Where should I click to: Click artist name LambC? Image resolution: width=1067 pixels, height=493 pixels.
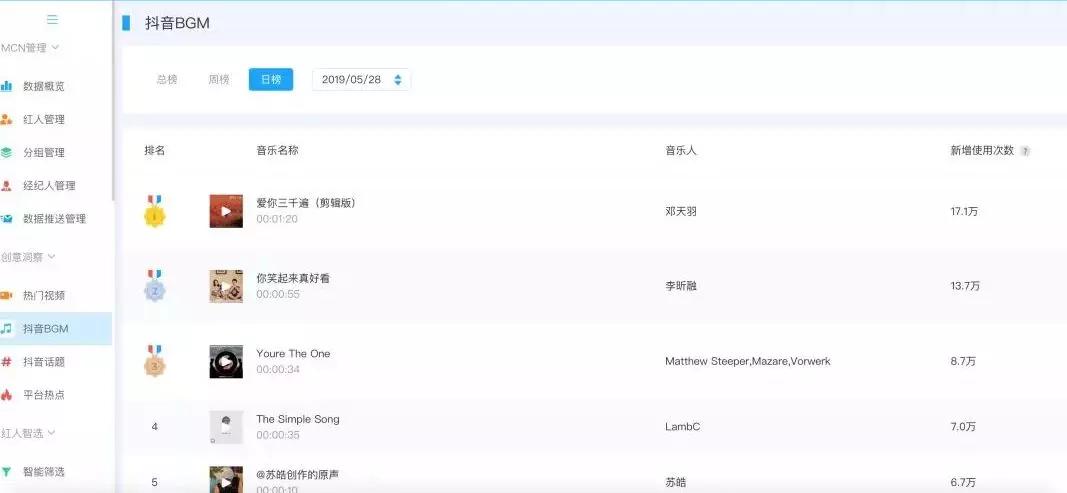click(x=683, y=427)
